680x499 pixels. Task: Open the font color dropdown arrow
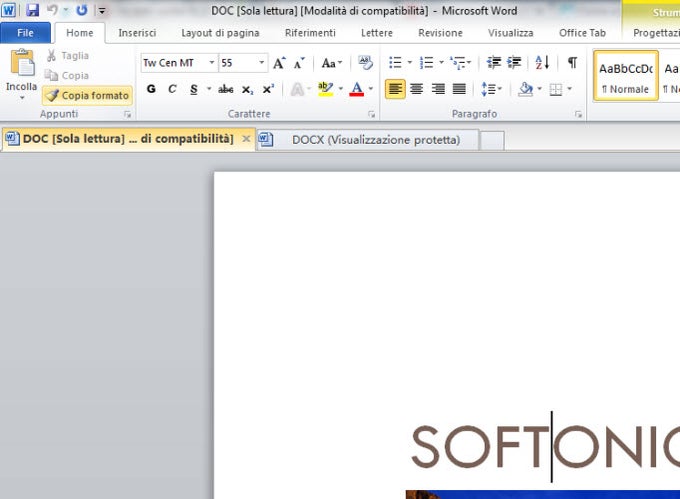(x=371, y=89)
